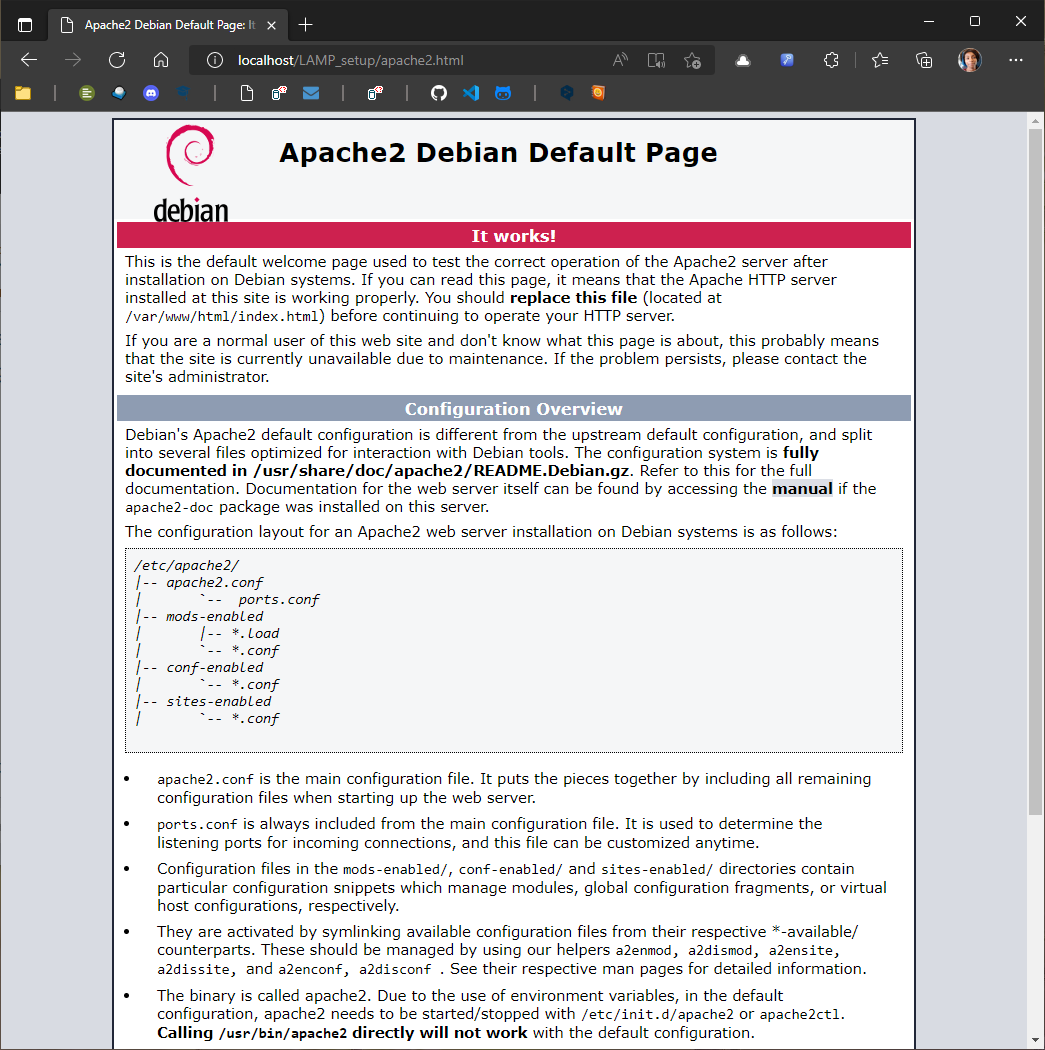This screenshot has height=1050, width=1045.
Task: Click 'ports.conf' in the config tree
Action: click(278, 600)
